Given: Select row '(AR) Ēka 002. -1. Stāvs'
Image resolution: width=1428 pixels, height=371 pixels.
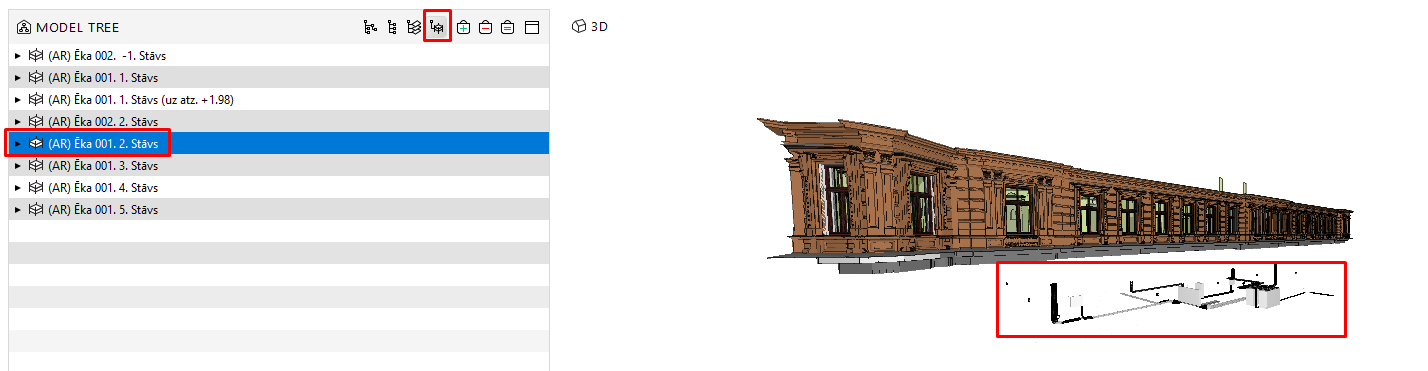Looking at the screenshot, I should tap(279, 55).
